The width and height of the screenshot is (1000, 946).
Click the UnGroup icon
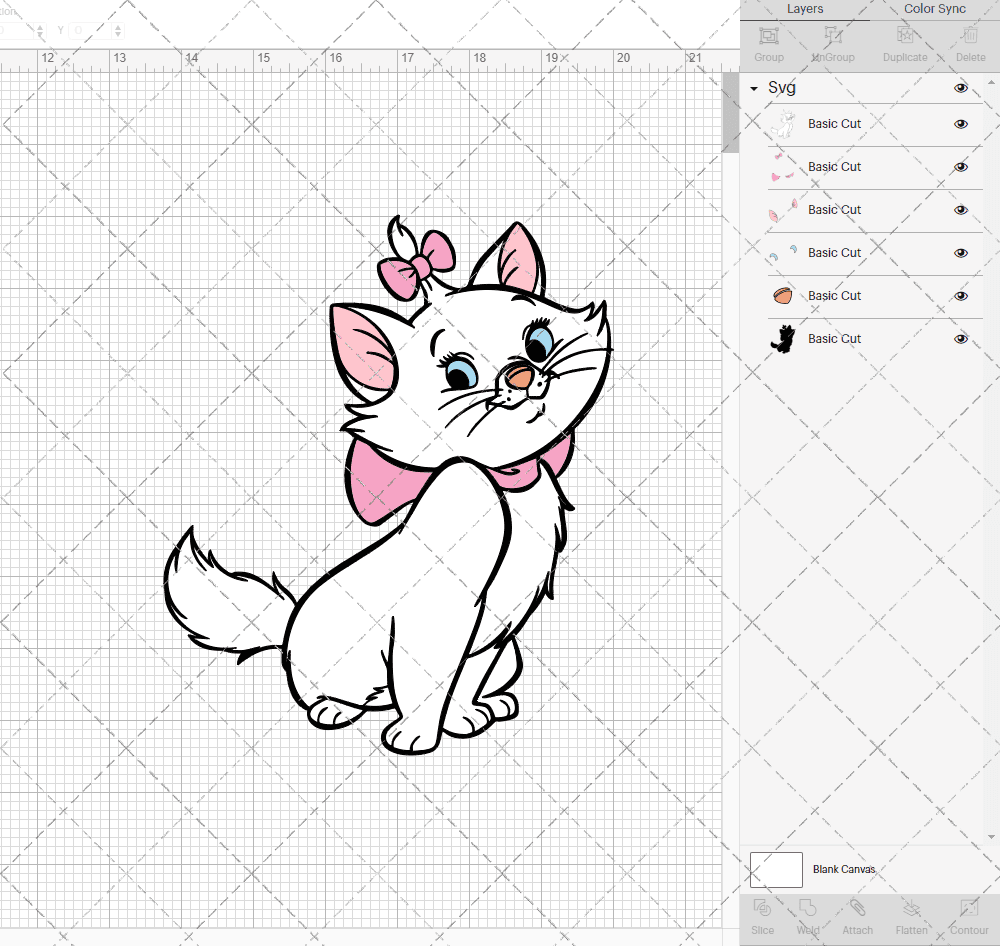point(832,36)
